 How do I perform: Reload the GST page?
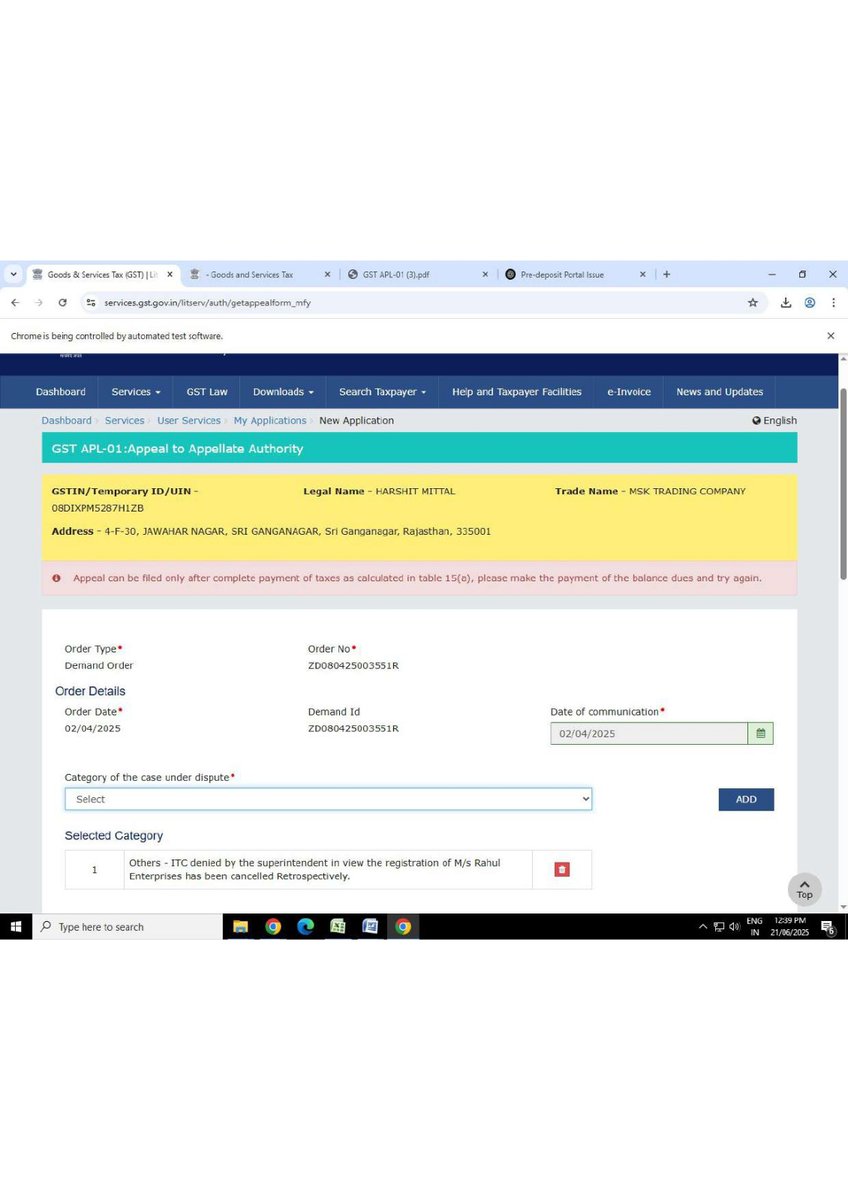63,302
